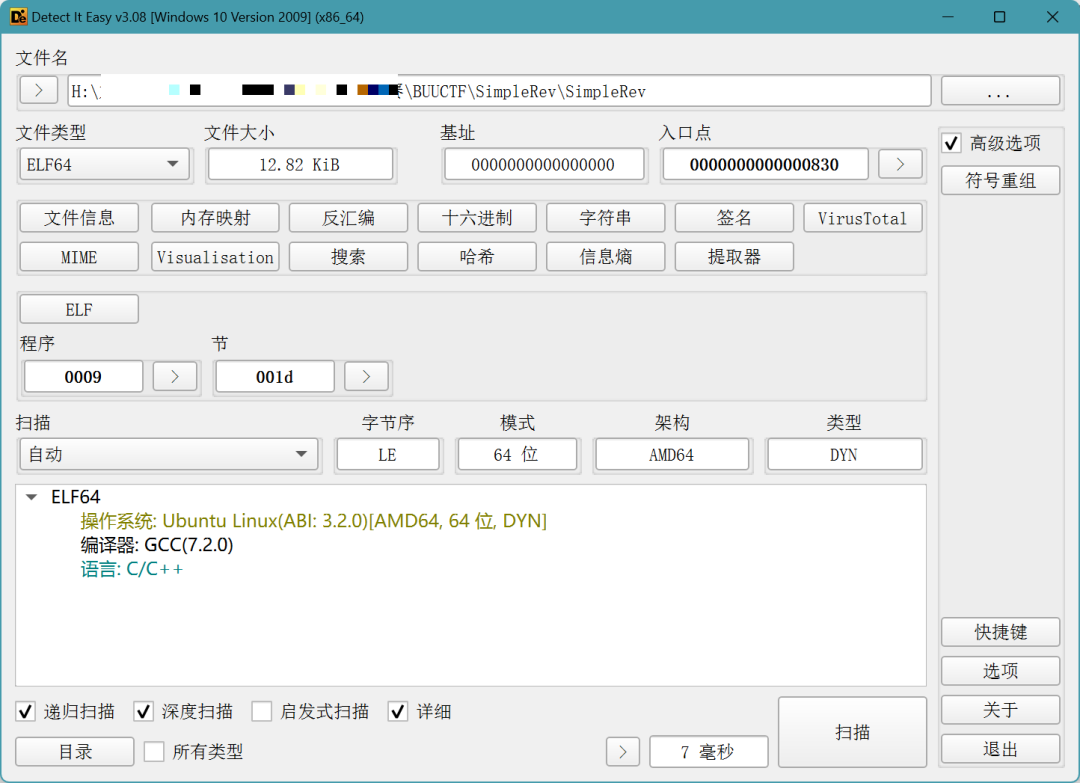Image resolution: width=1080 pixels, height=783 pixels.
Task: Click the 文件大小 12.82 KiB field
Action: click(300, 165)
